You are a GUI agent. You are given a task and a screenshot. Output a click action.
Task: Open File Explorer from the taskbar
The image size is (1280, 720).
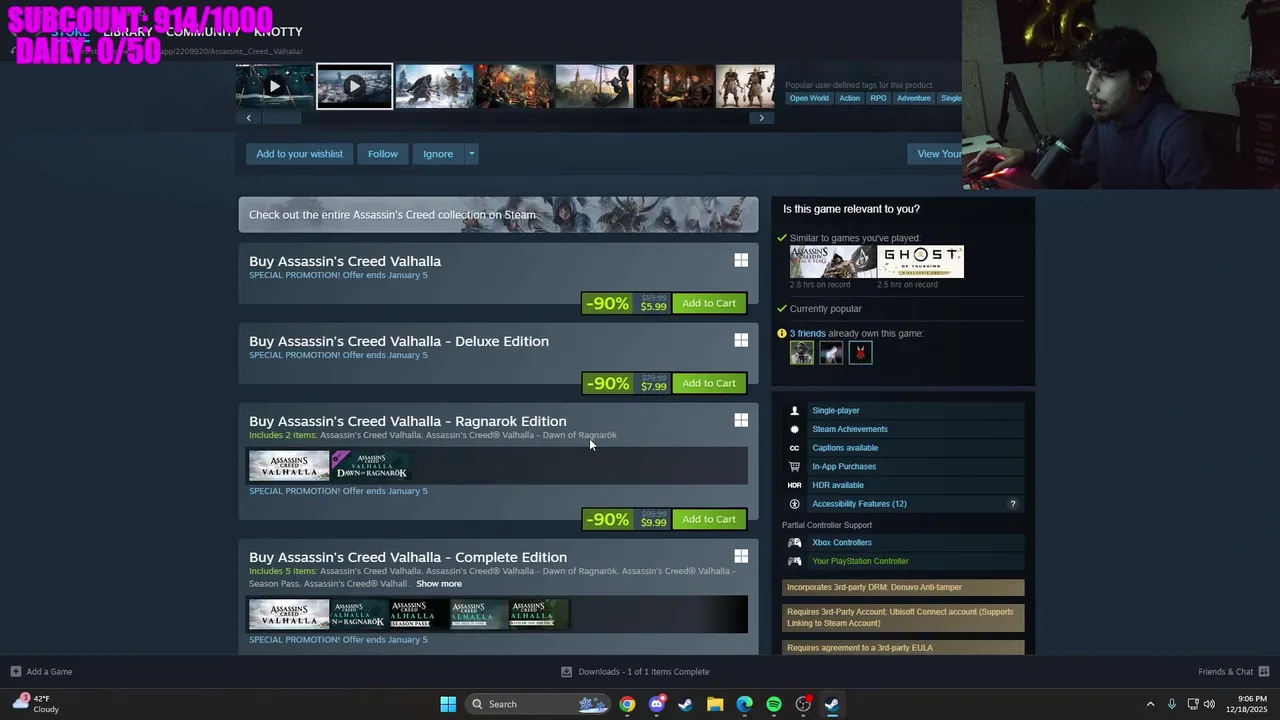coord(715,704)
